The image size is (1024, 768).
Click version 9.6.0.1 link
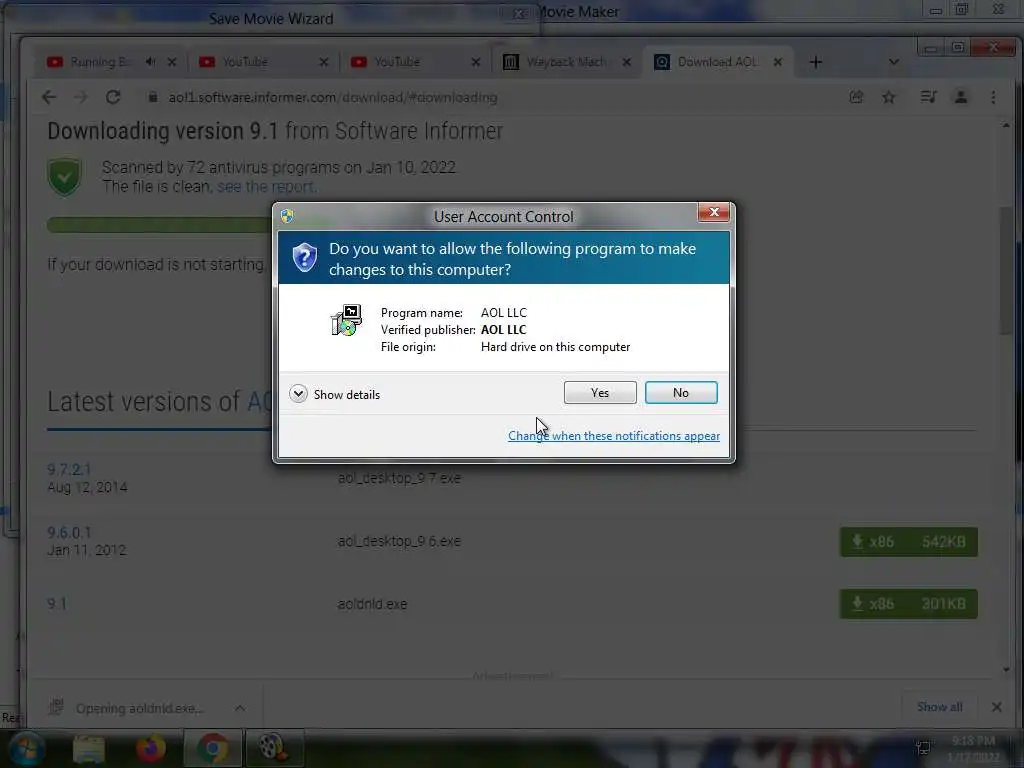click(x=69, y=532)
